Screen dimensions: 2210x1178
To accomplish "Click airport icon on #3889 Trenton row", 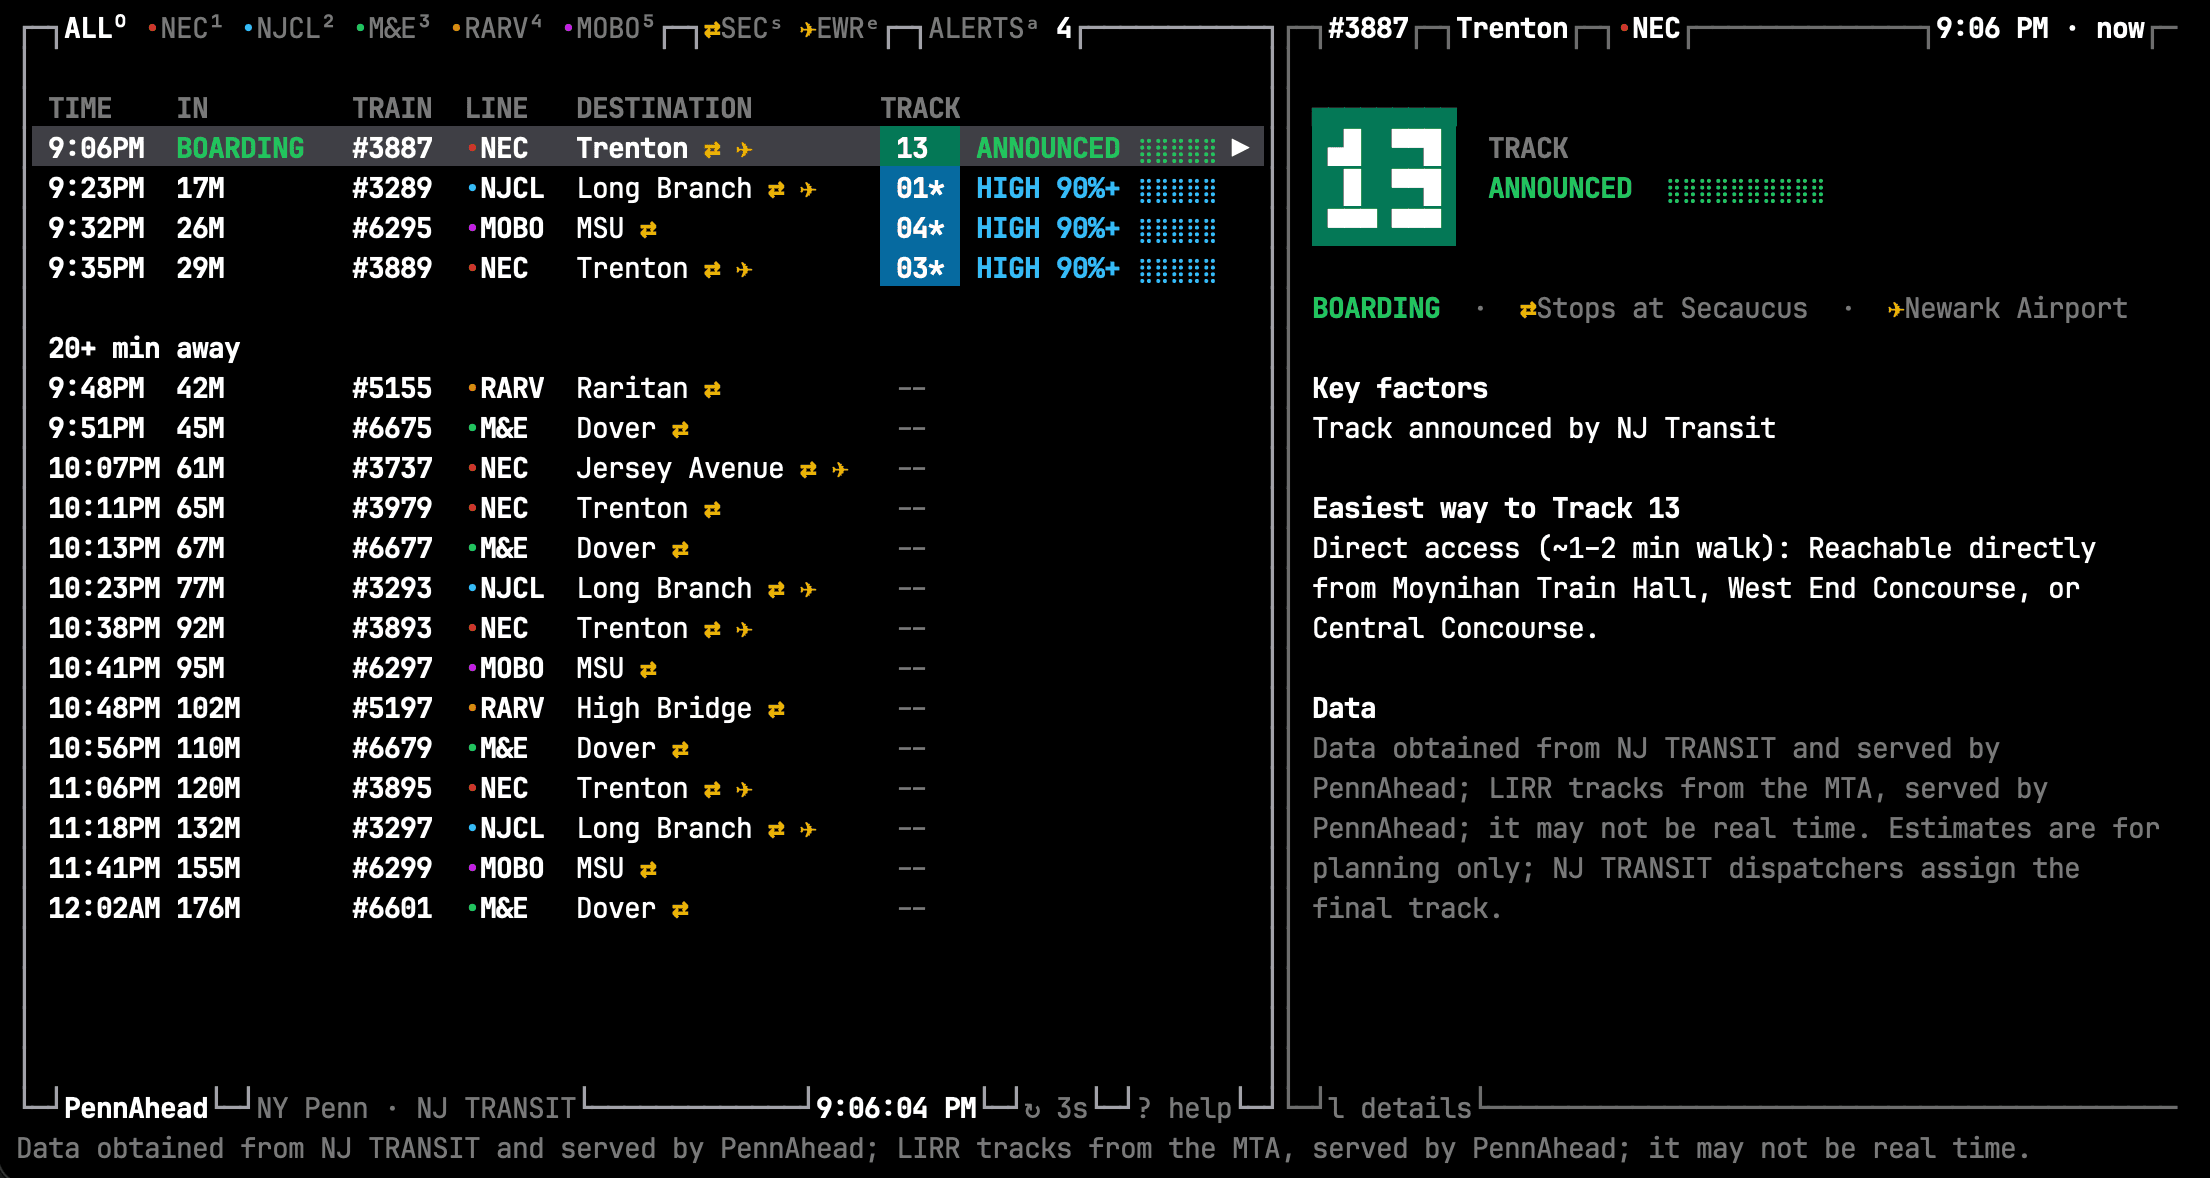I will tap(744, 269).
